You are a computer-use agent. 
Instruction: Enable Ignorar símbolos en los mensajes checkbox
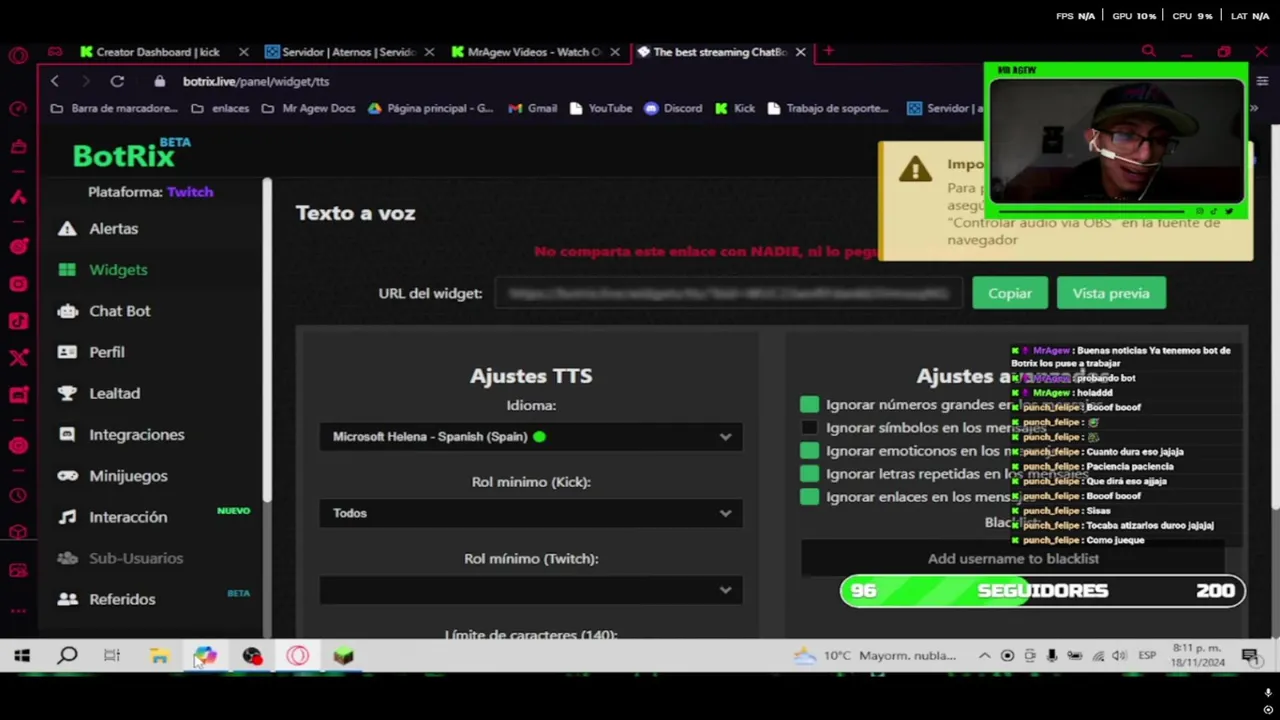(809, 428)
